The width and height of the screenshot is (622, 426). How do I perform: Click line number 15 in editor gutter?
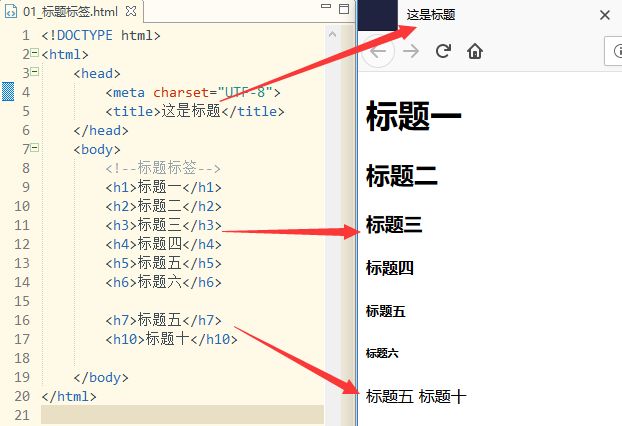(x=22, y=301)
